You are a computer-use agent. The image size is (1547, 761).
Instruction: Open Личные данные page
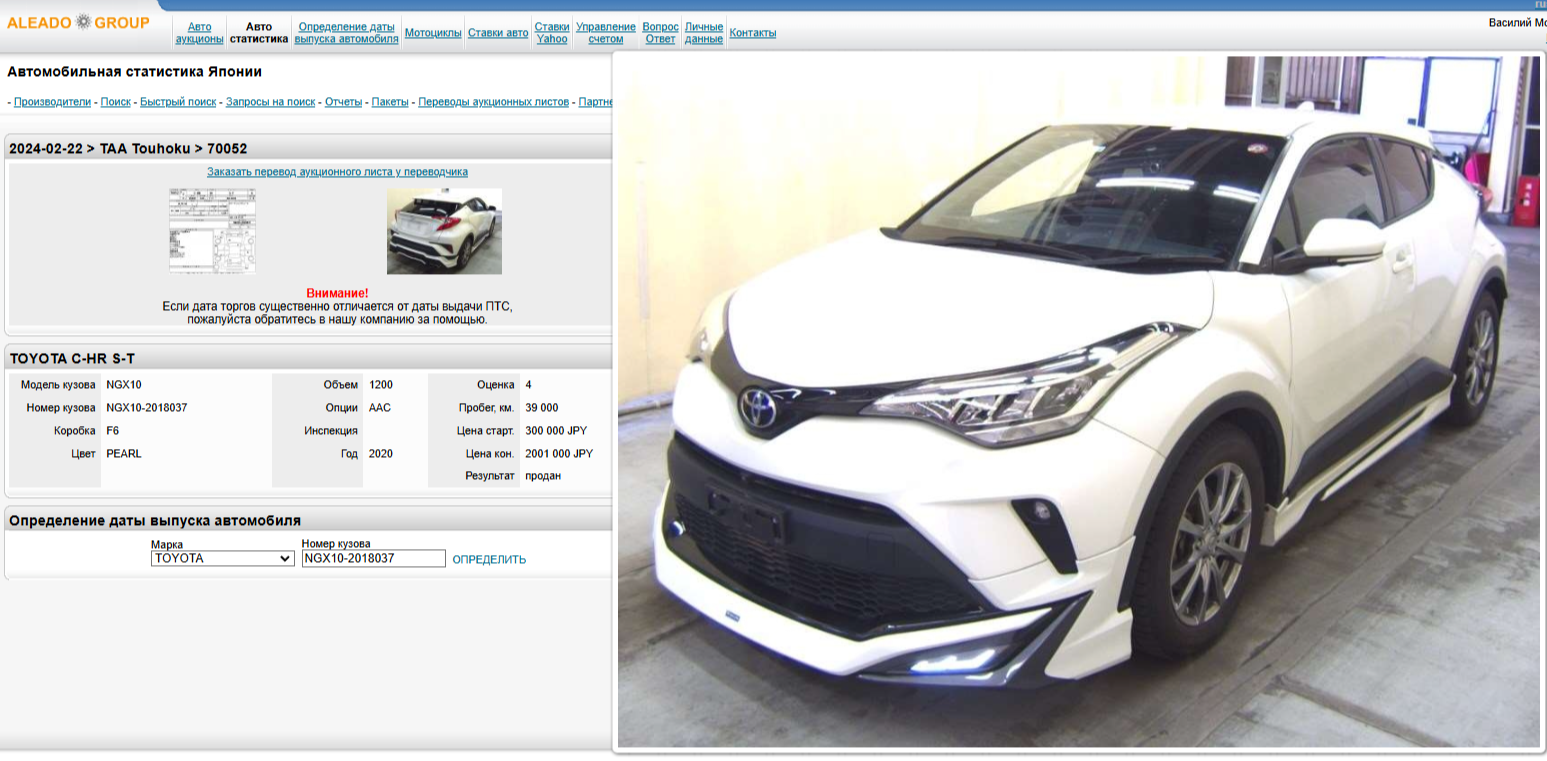(x=704, y=33)
